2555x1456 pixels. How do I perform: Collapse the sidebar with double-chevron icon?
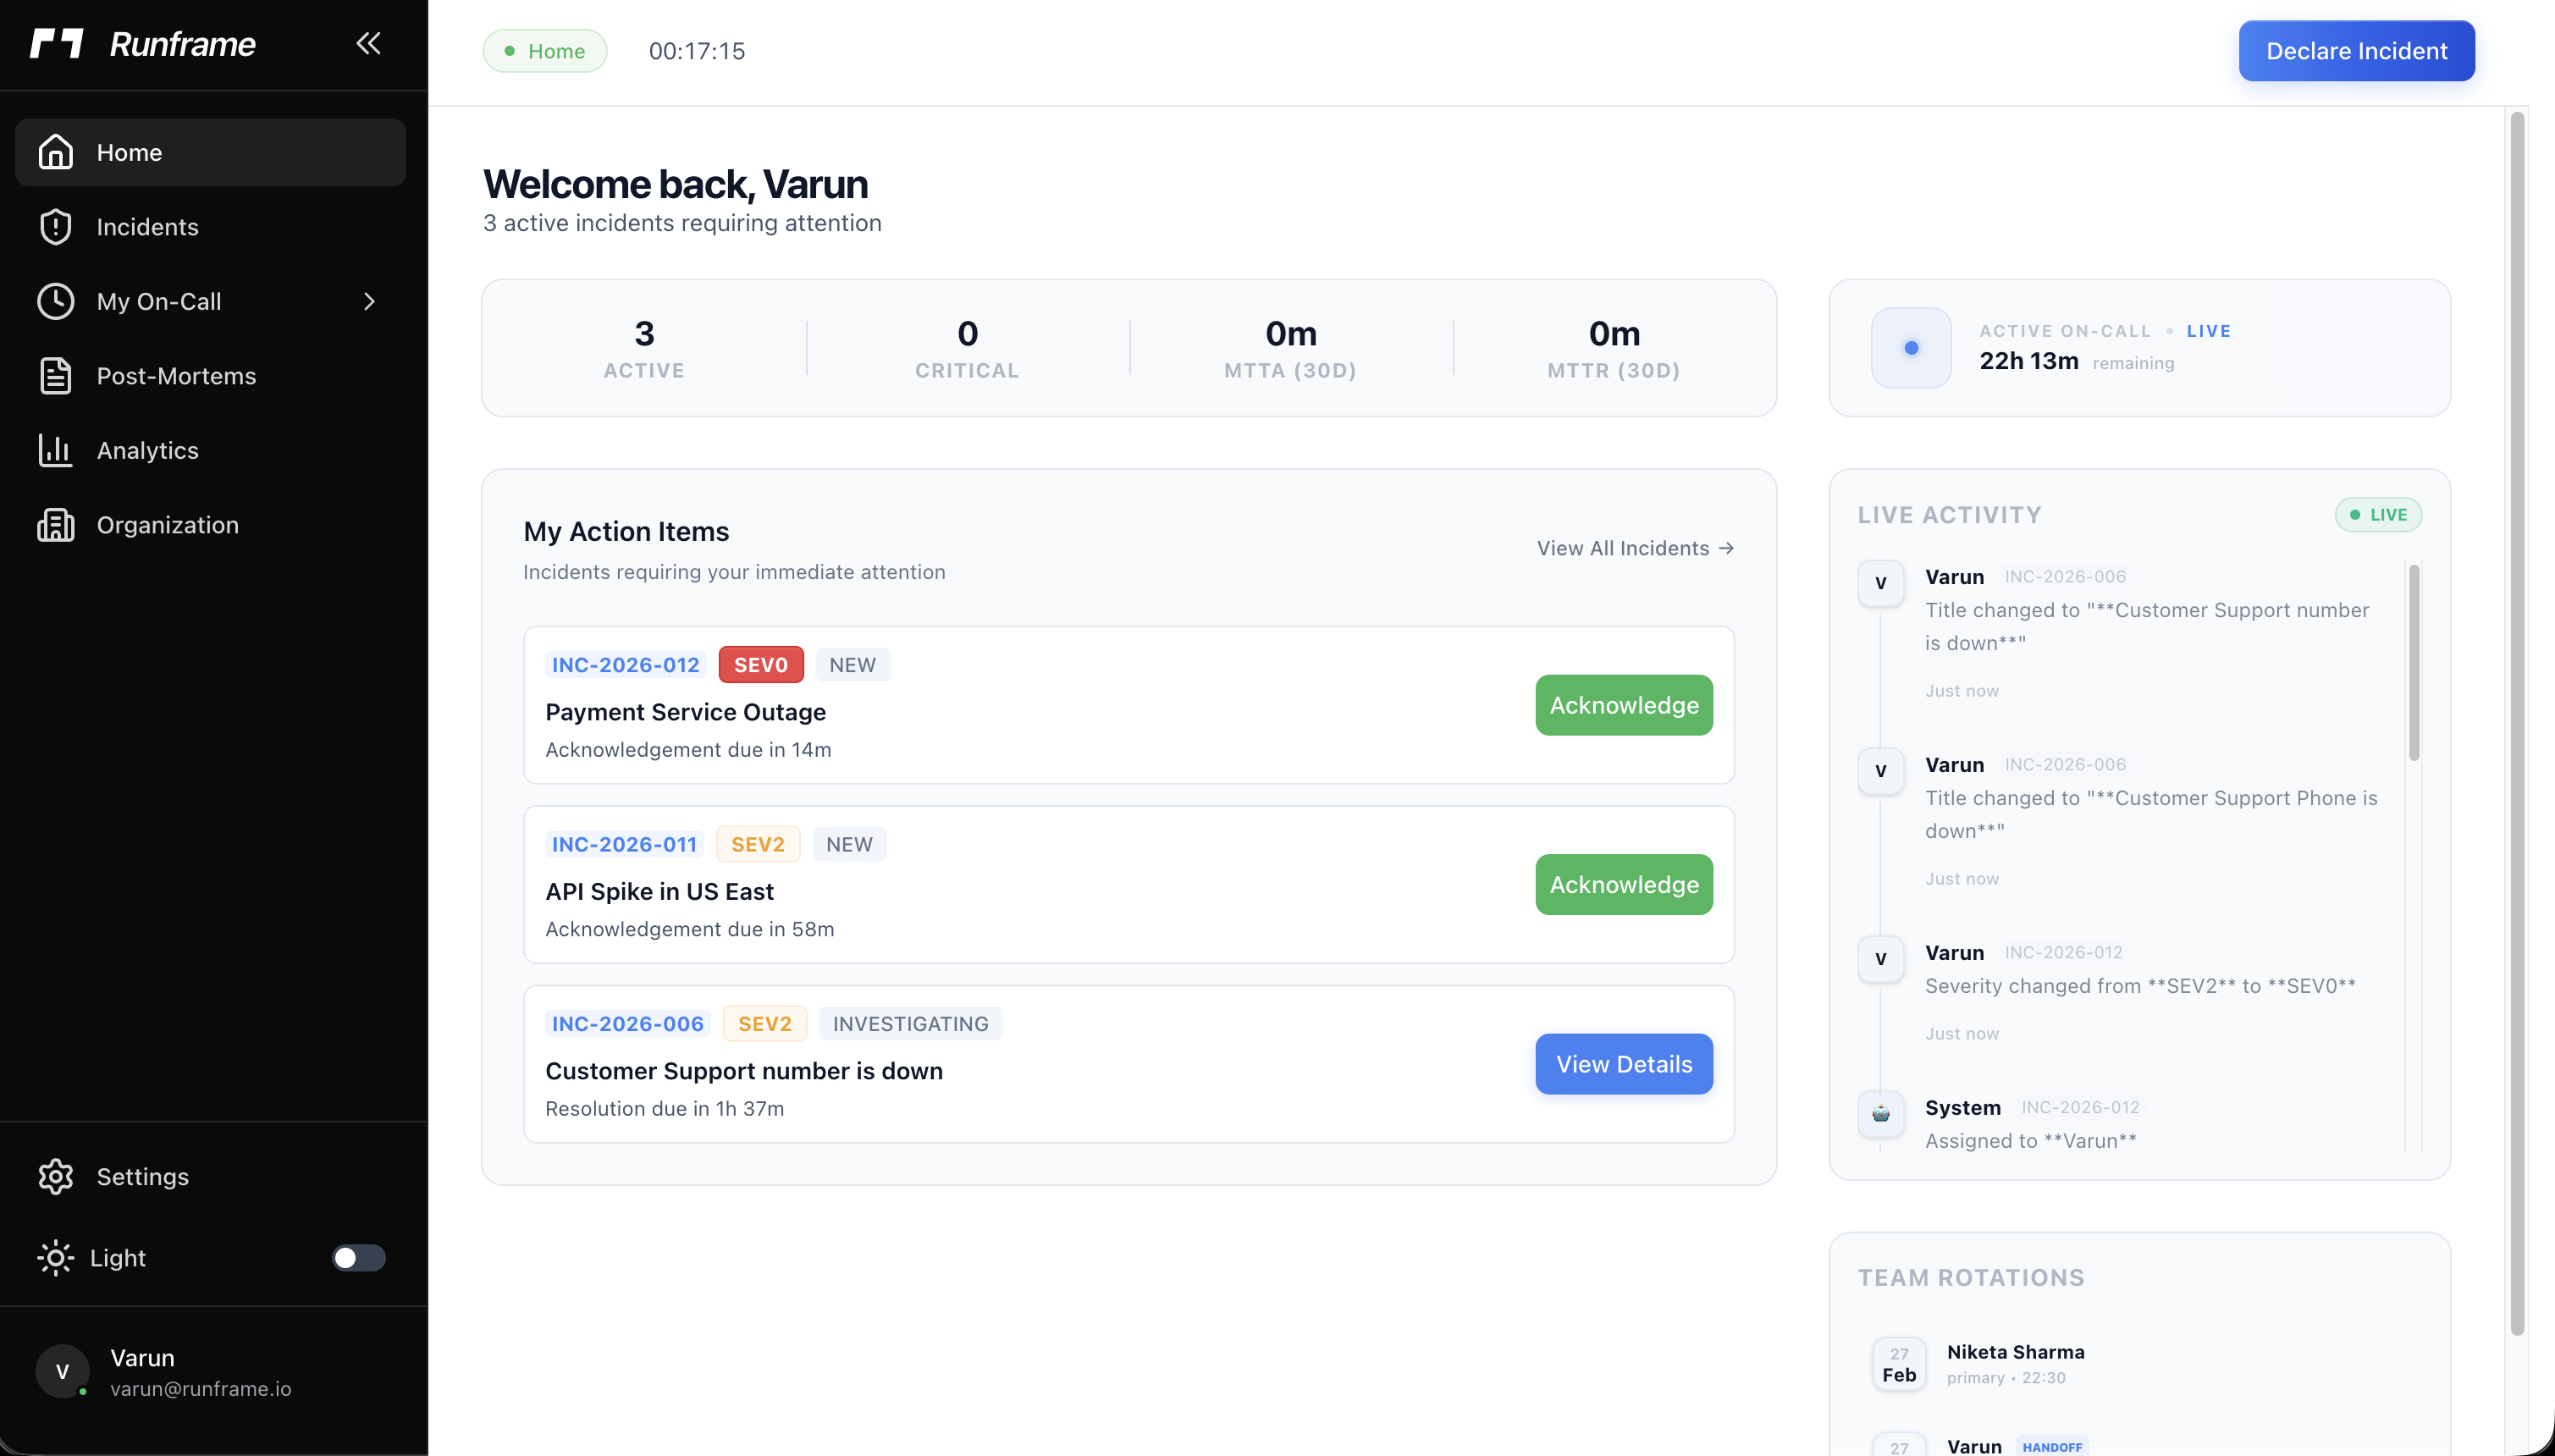368,43
